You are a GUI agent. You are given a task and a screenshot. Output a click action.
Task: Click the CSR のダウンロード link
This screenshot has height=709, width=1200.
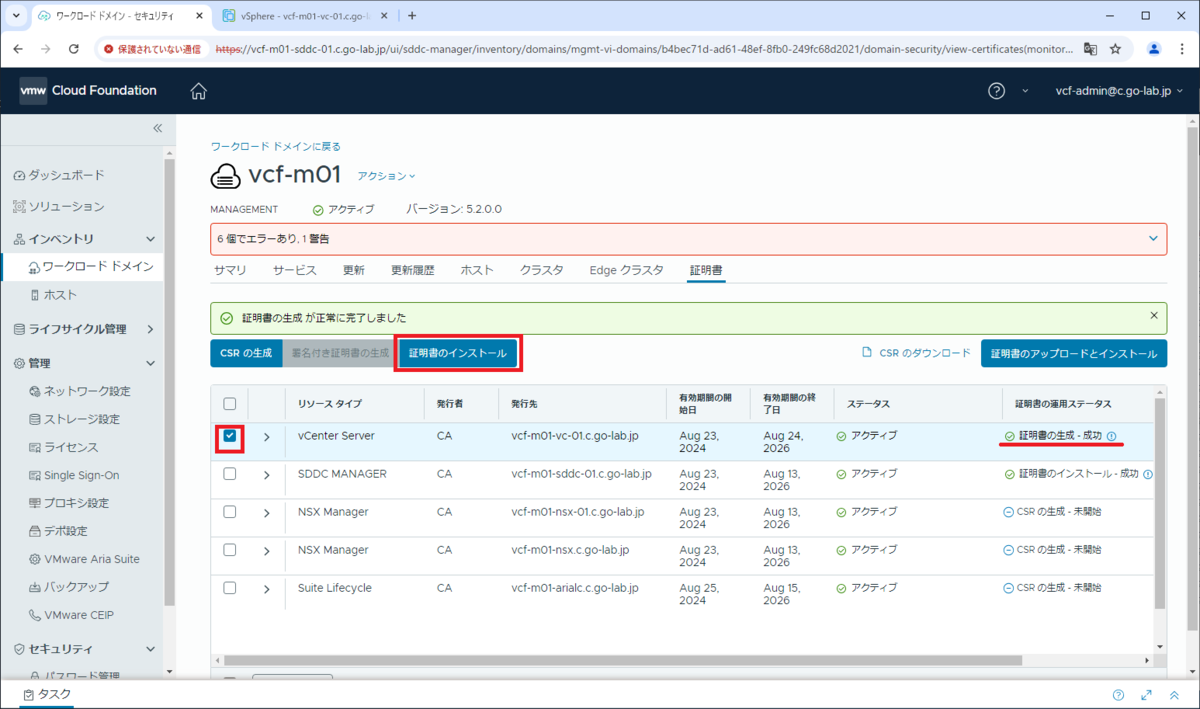click(925, 353)
